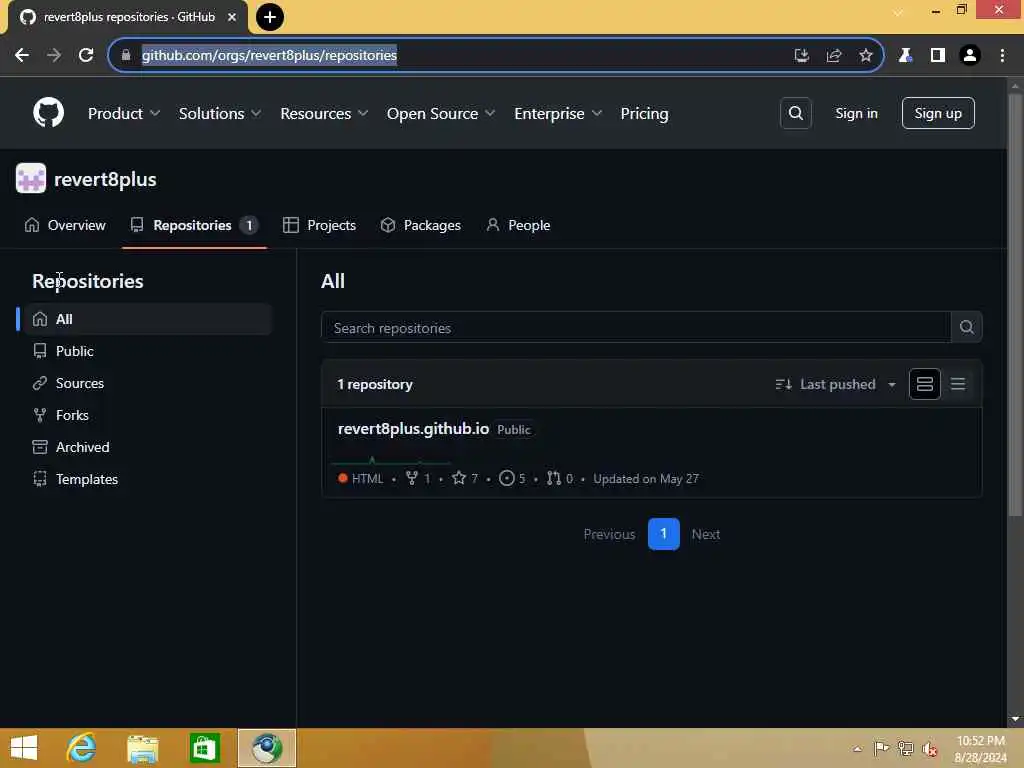Filter by Sources repositories
Screen dimensions: 1024x768
click(148, 383)
